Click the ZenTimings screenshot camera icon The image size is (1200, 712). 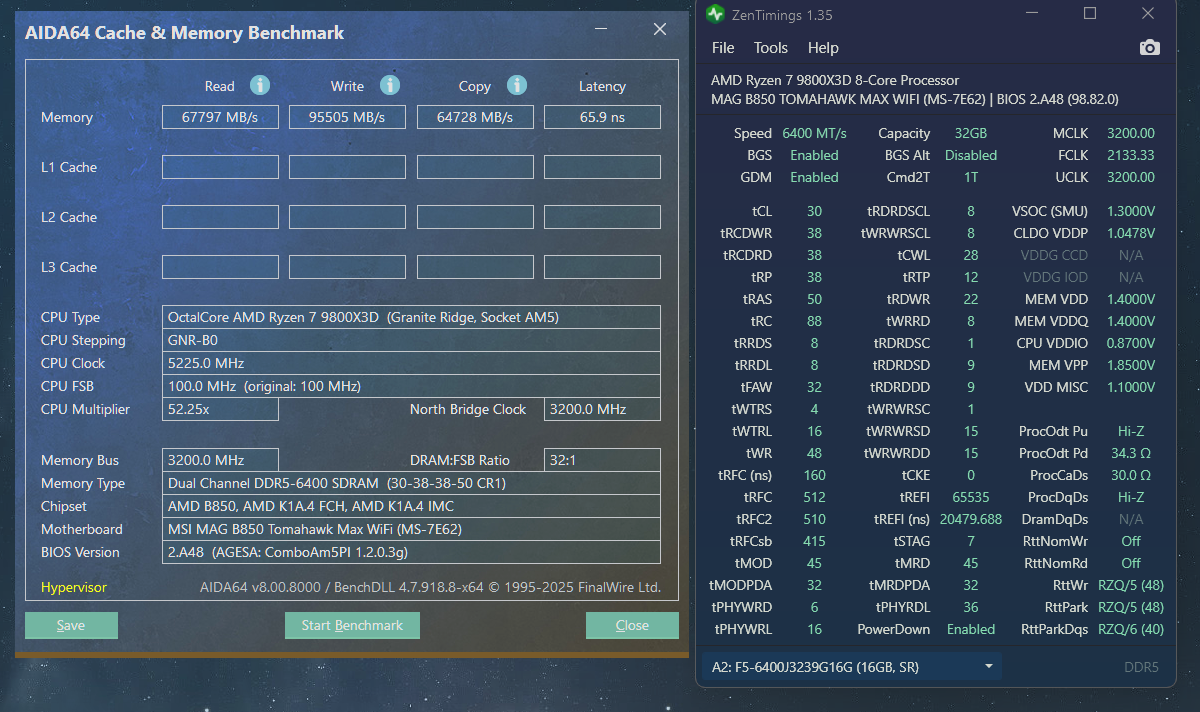click(x=1150, y=47)
